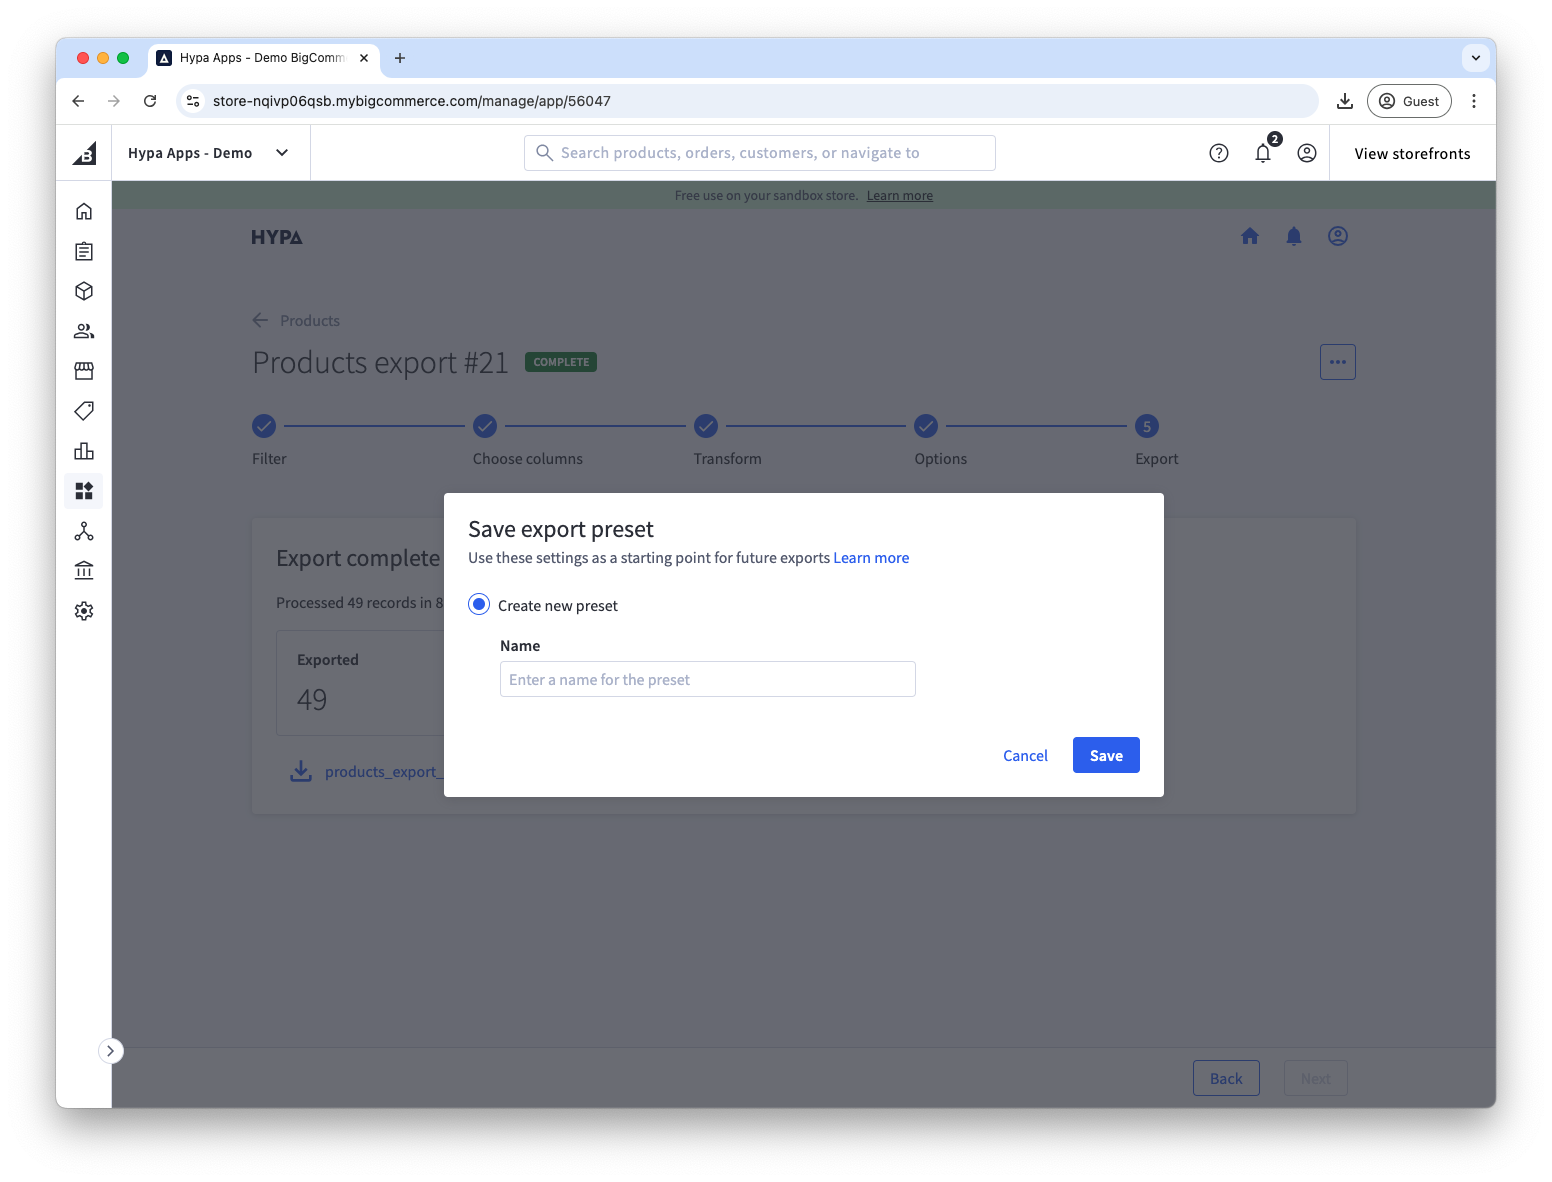
Task: Click the preset Name input field
Action: point(707,680)
